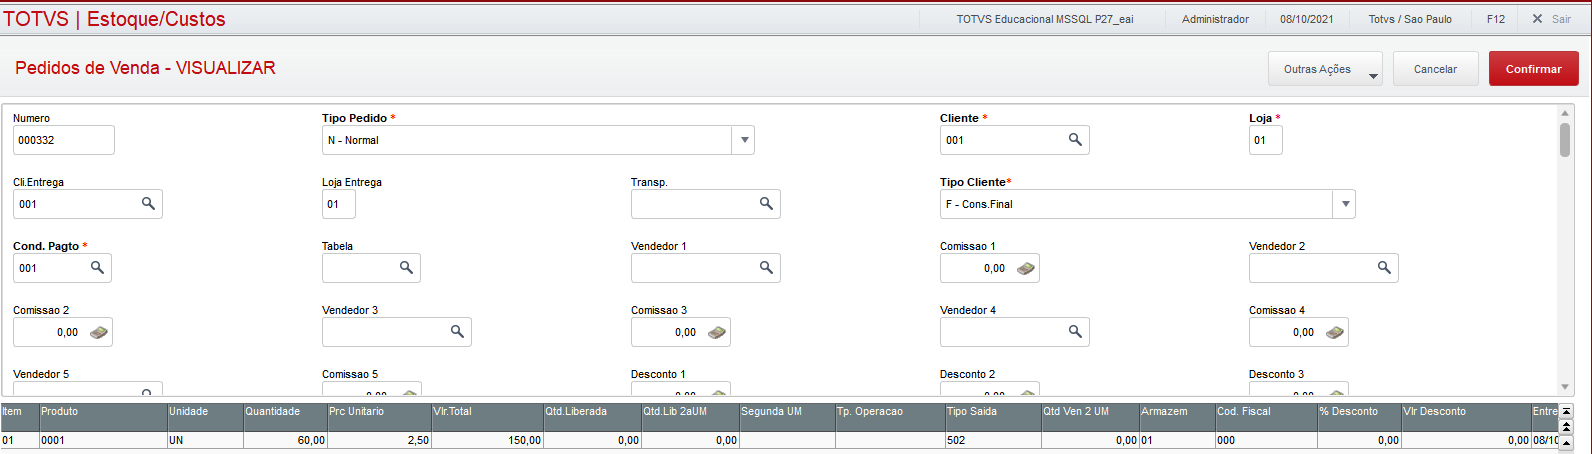Click the Numero field 000332
The width and height of the screenshot is (1592, 454).
64,140
